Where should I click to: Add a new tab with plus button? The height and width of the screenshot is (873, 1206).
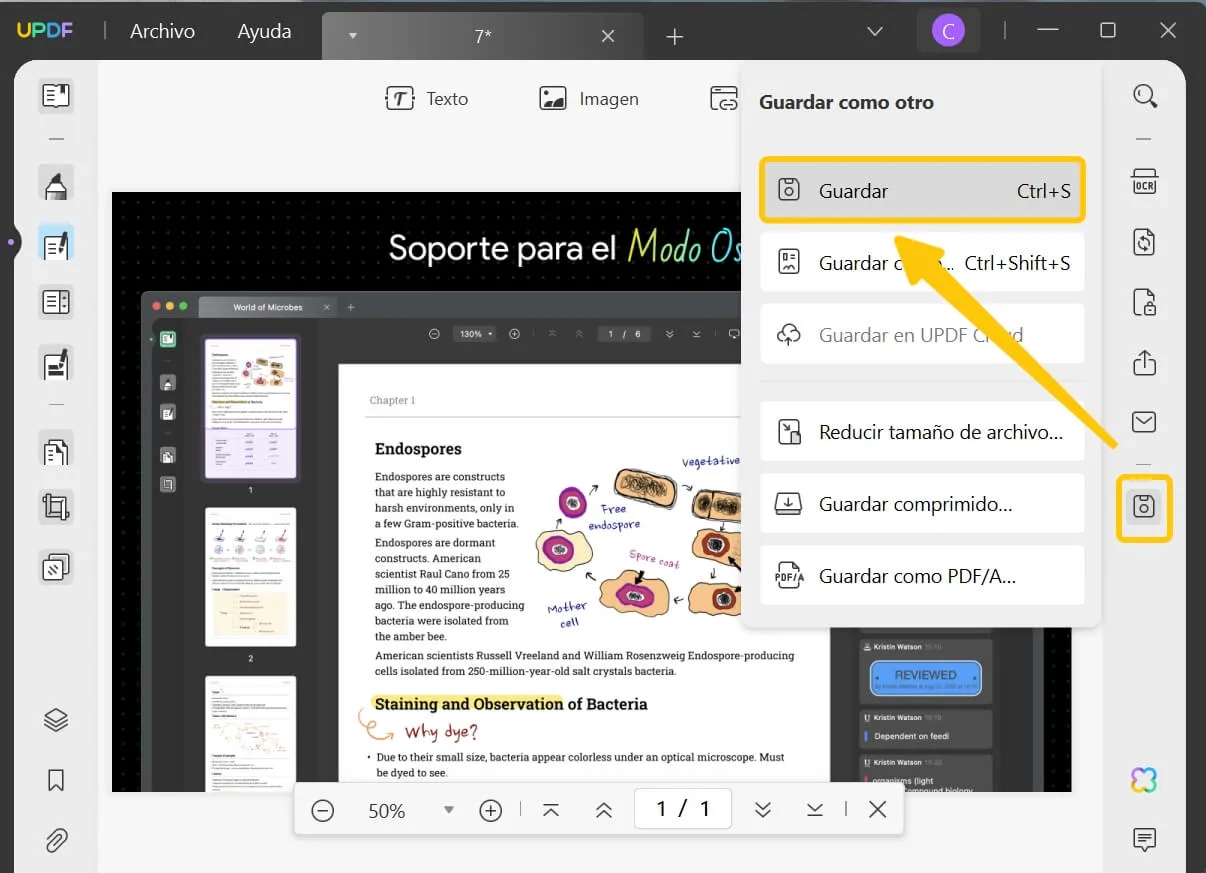(675, 37)
